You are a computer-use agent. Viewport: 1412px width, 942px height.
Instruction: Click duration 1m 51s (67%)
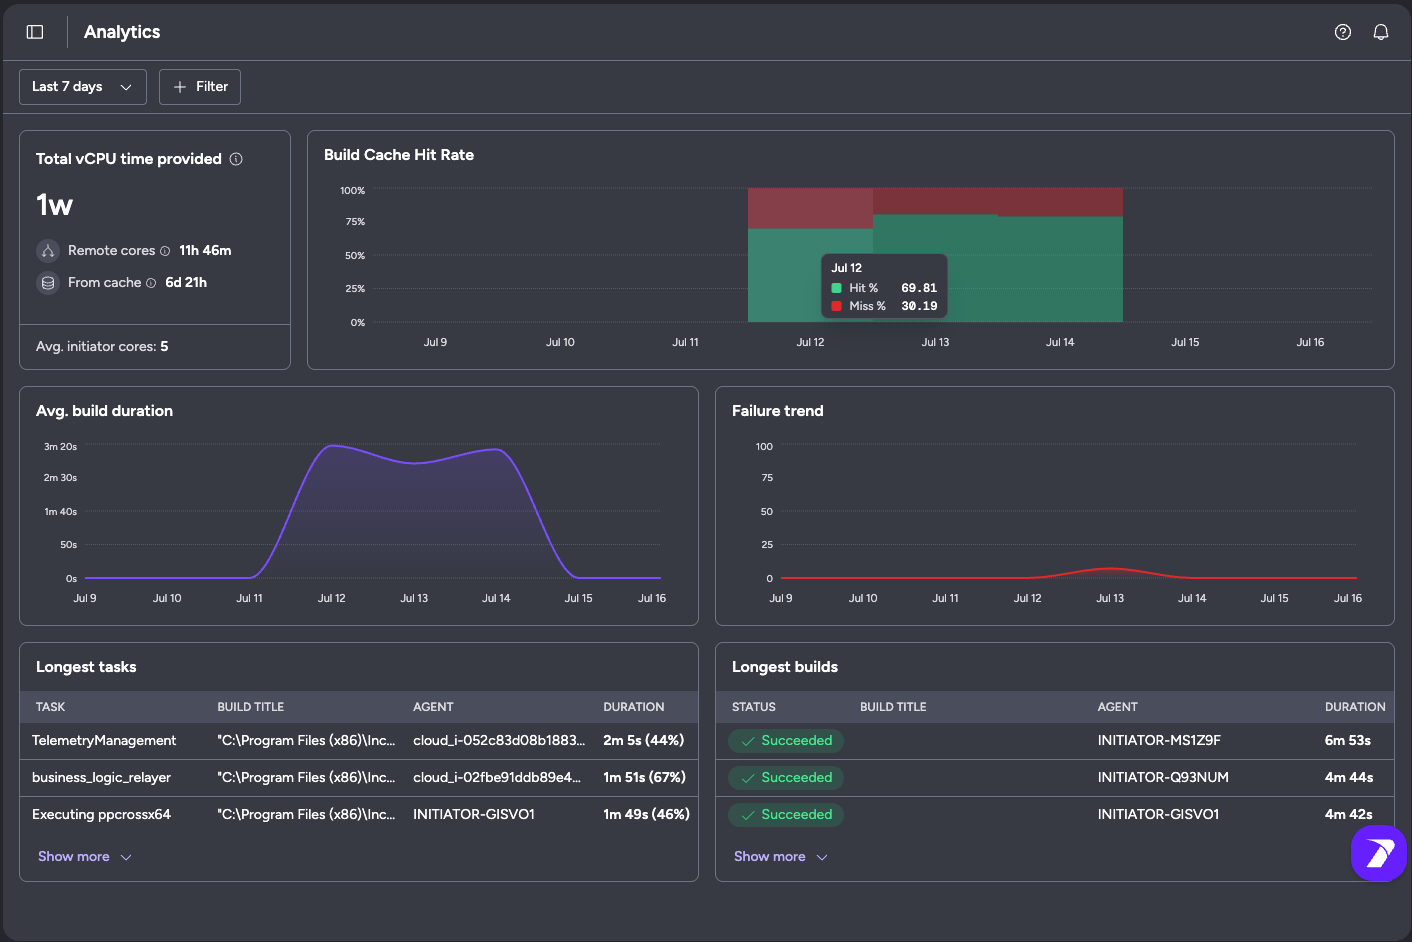pos(644,778)
